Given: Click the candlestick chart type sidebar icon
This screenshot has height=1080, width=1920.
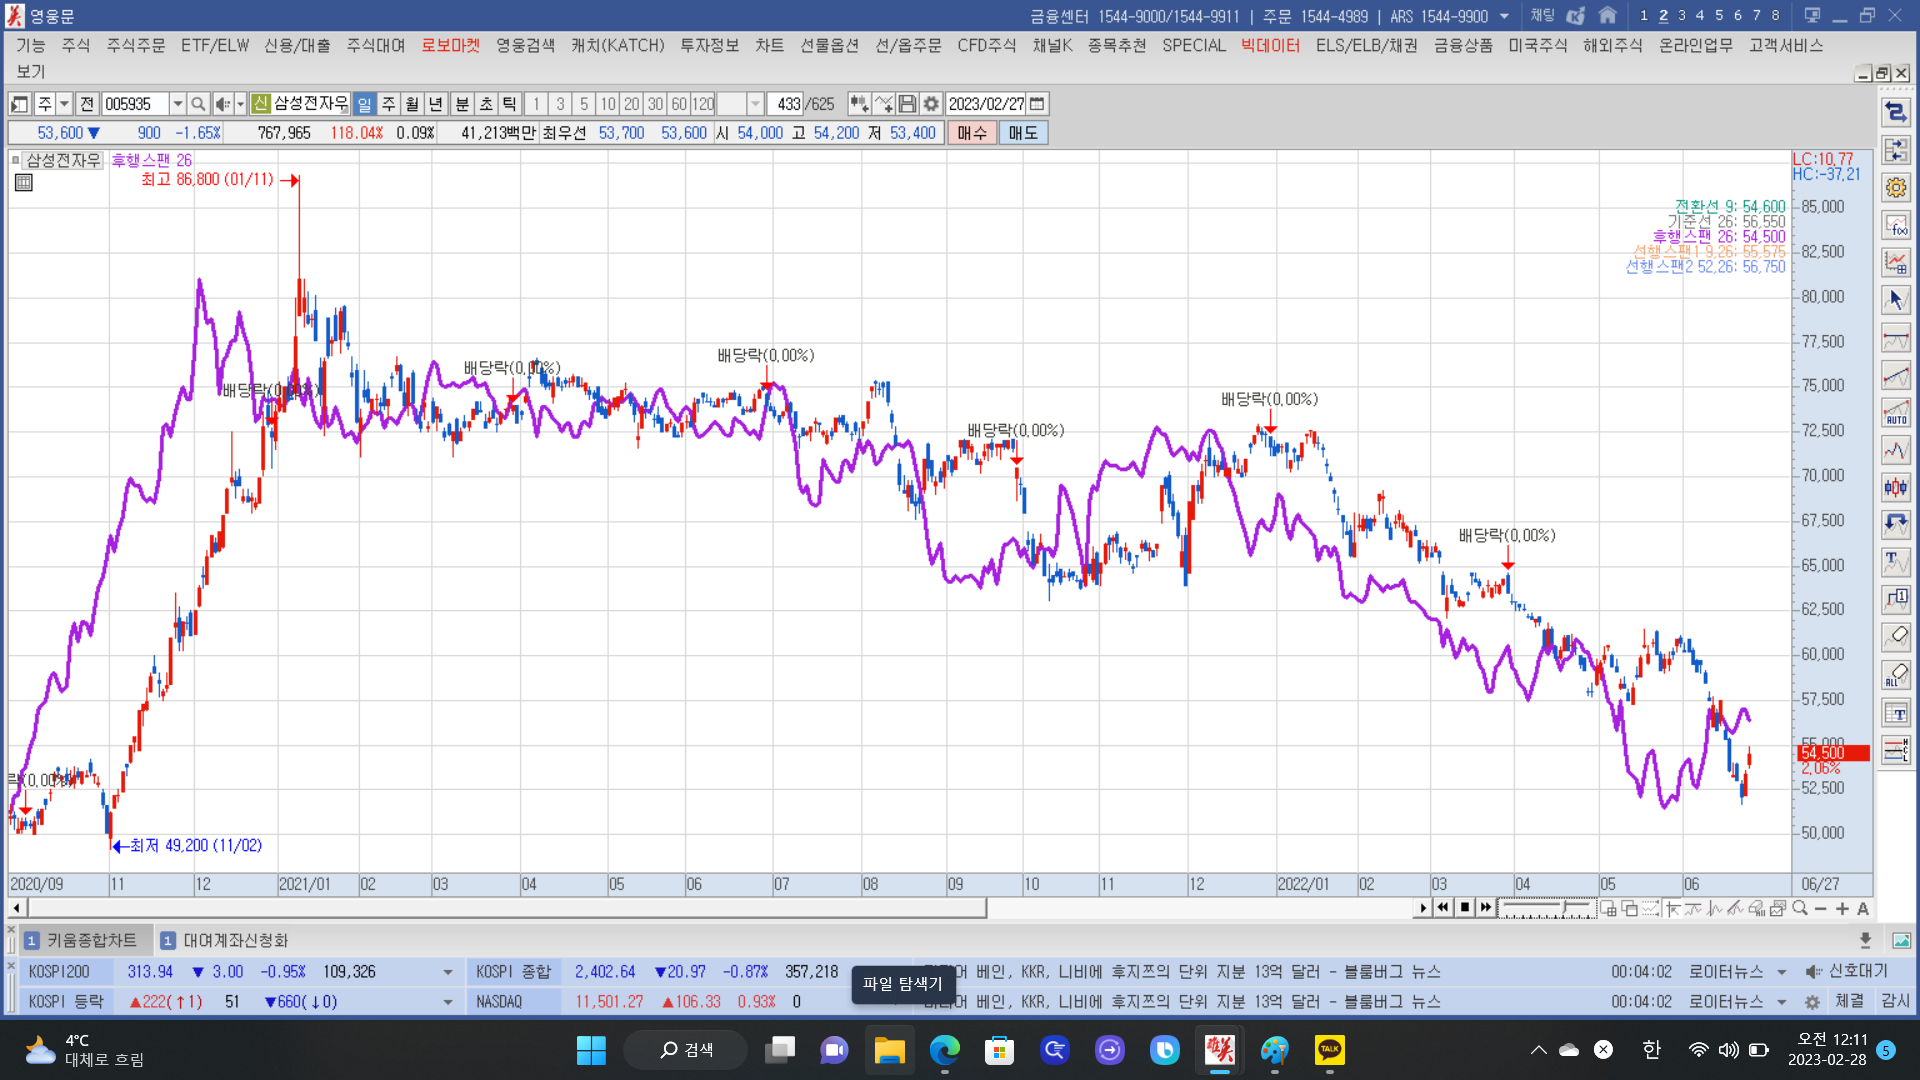Looking at the screenshot, I should pyautogui.click(x=1895, y=487).
